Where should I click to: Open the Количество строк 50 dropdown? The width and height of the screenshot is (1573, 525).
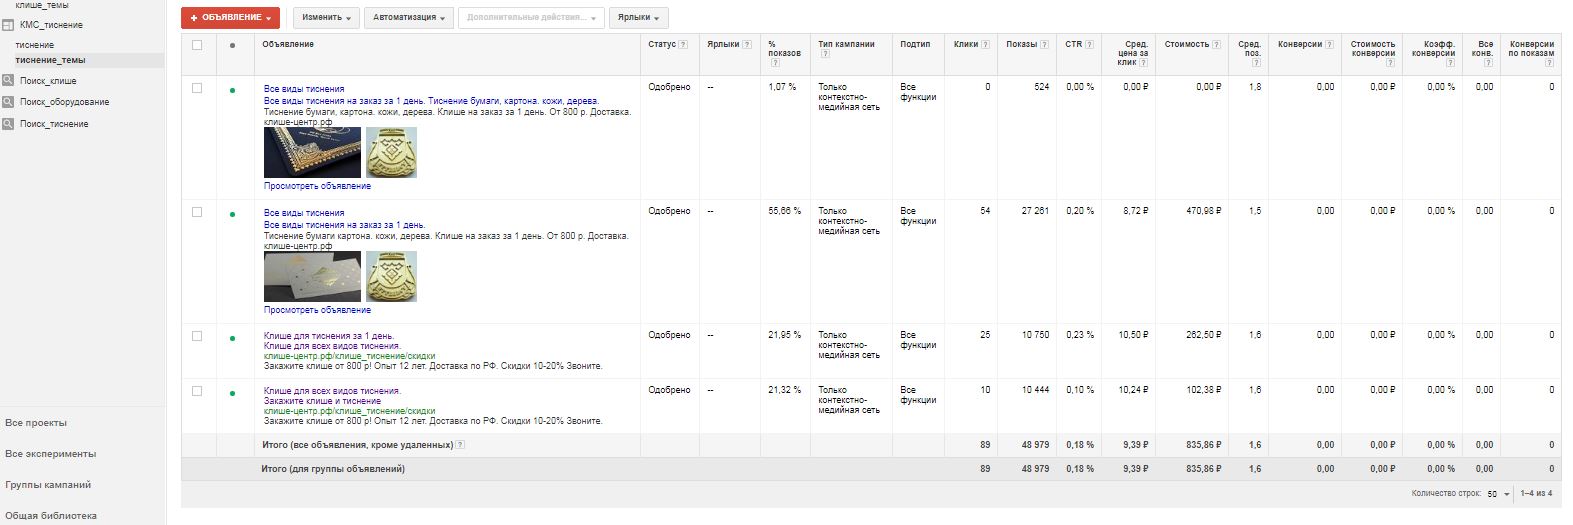click(x=1498, y=494)
